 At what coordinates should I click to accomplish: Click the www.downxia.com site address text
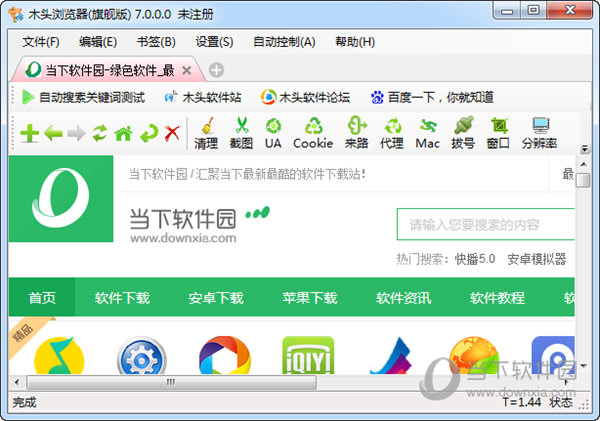click(183, 238)
